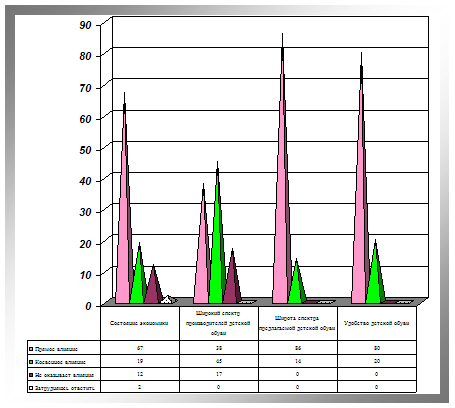Click the maroon legend marker 'Не оказывает влияния'
455x408 pixels.
tap(31, 375)
